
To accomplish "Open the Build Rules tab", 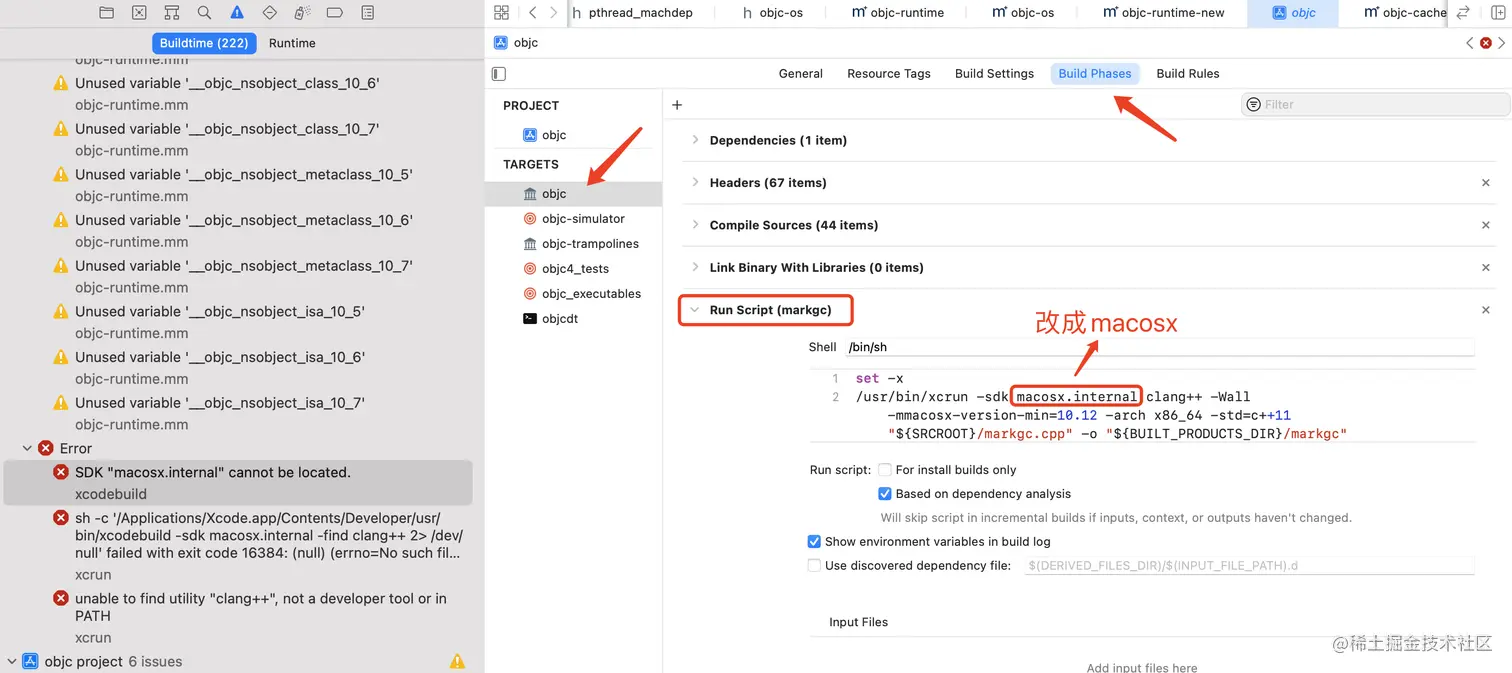I will (x=1188, y=74).
